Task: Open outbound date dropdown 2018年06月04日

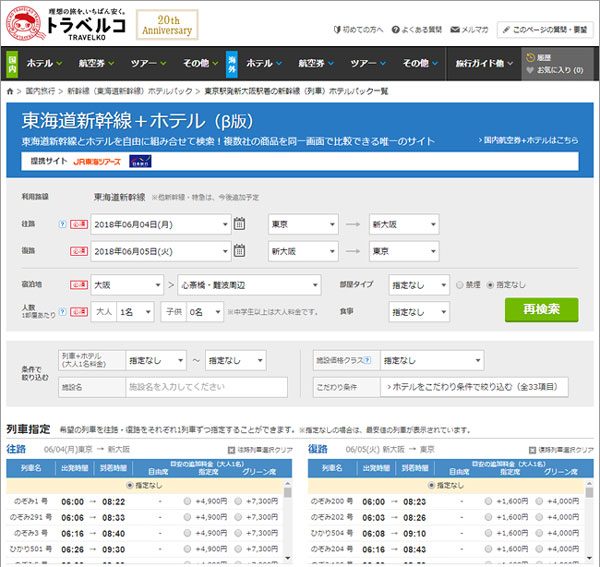Action: tap(161, 224)
